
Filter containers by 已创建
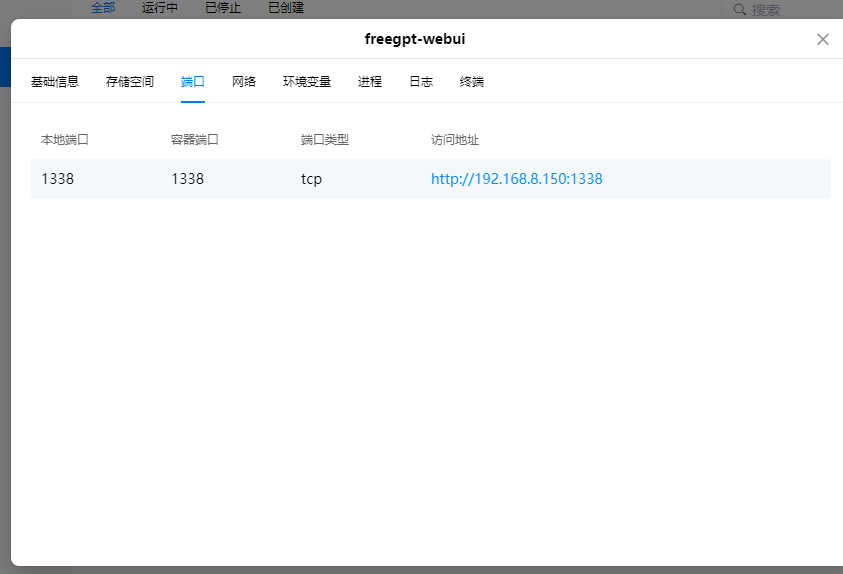pyautogui.click(x=286, y=8)
